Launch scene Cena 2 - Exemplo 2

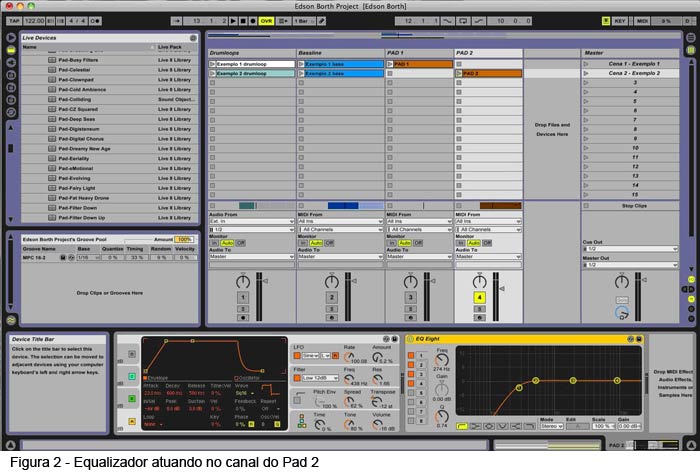586,74
